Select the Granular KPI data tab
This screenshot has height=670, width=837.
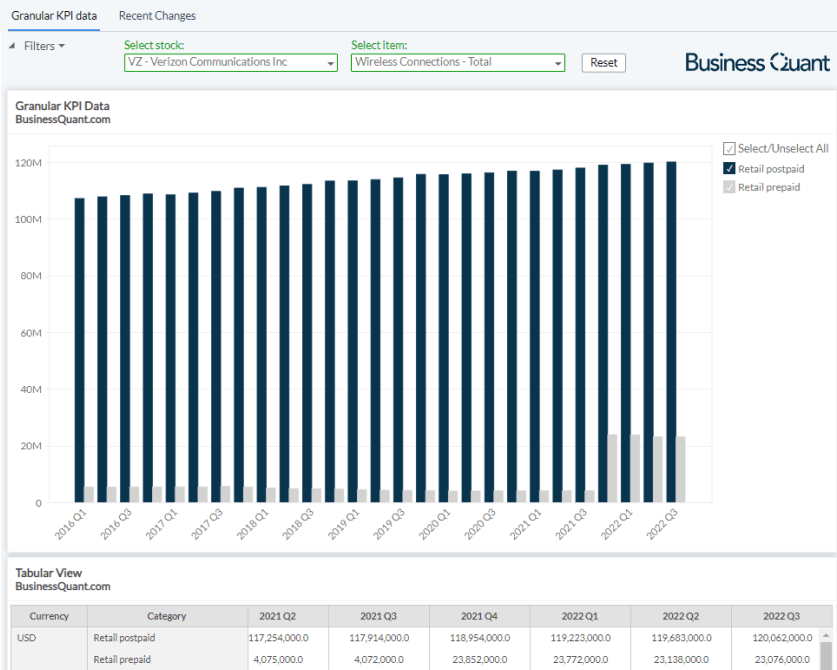pos(54,16)
